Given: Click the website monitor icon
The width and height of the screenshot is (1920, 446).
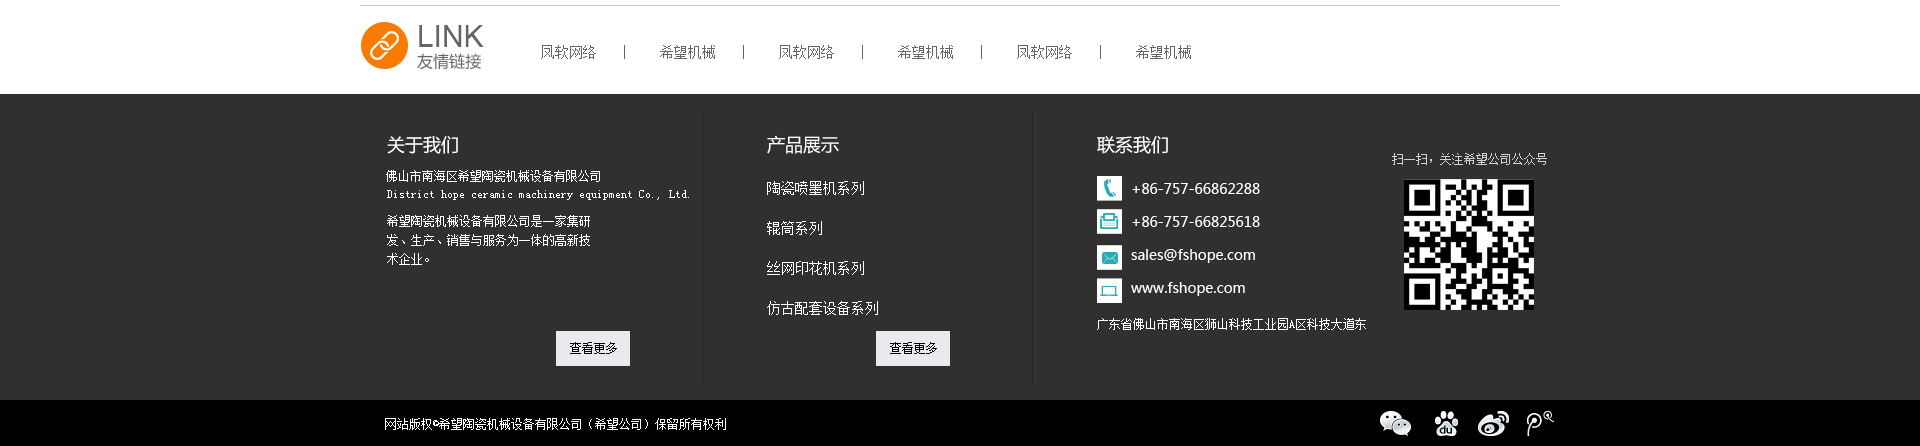Looking at the screenshot, I should tap(1109, 290).
